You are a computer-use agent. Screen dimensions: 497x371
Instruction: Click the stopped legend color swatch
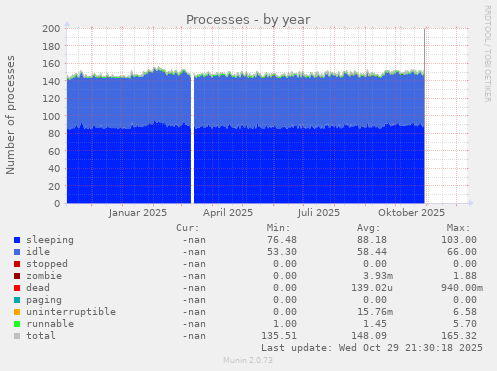click(x=17, y=264)
